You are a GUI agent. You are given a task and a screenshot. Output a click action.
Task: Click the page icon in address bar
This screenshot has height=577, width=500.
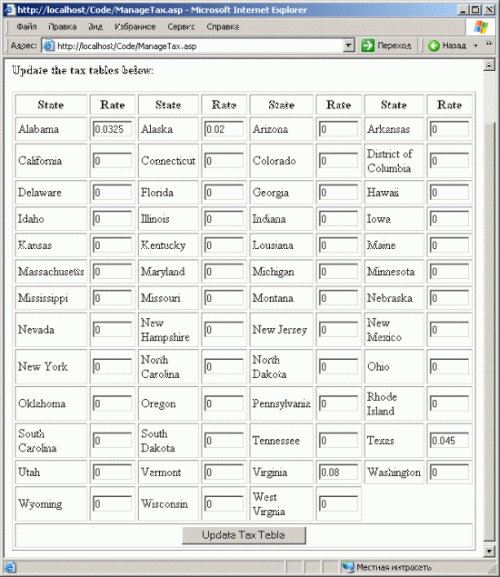49,46
